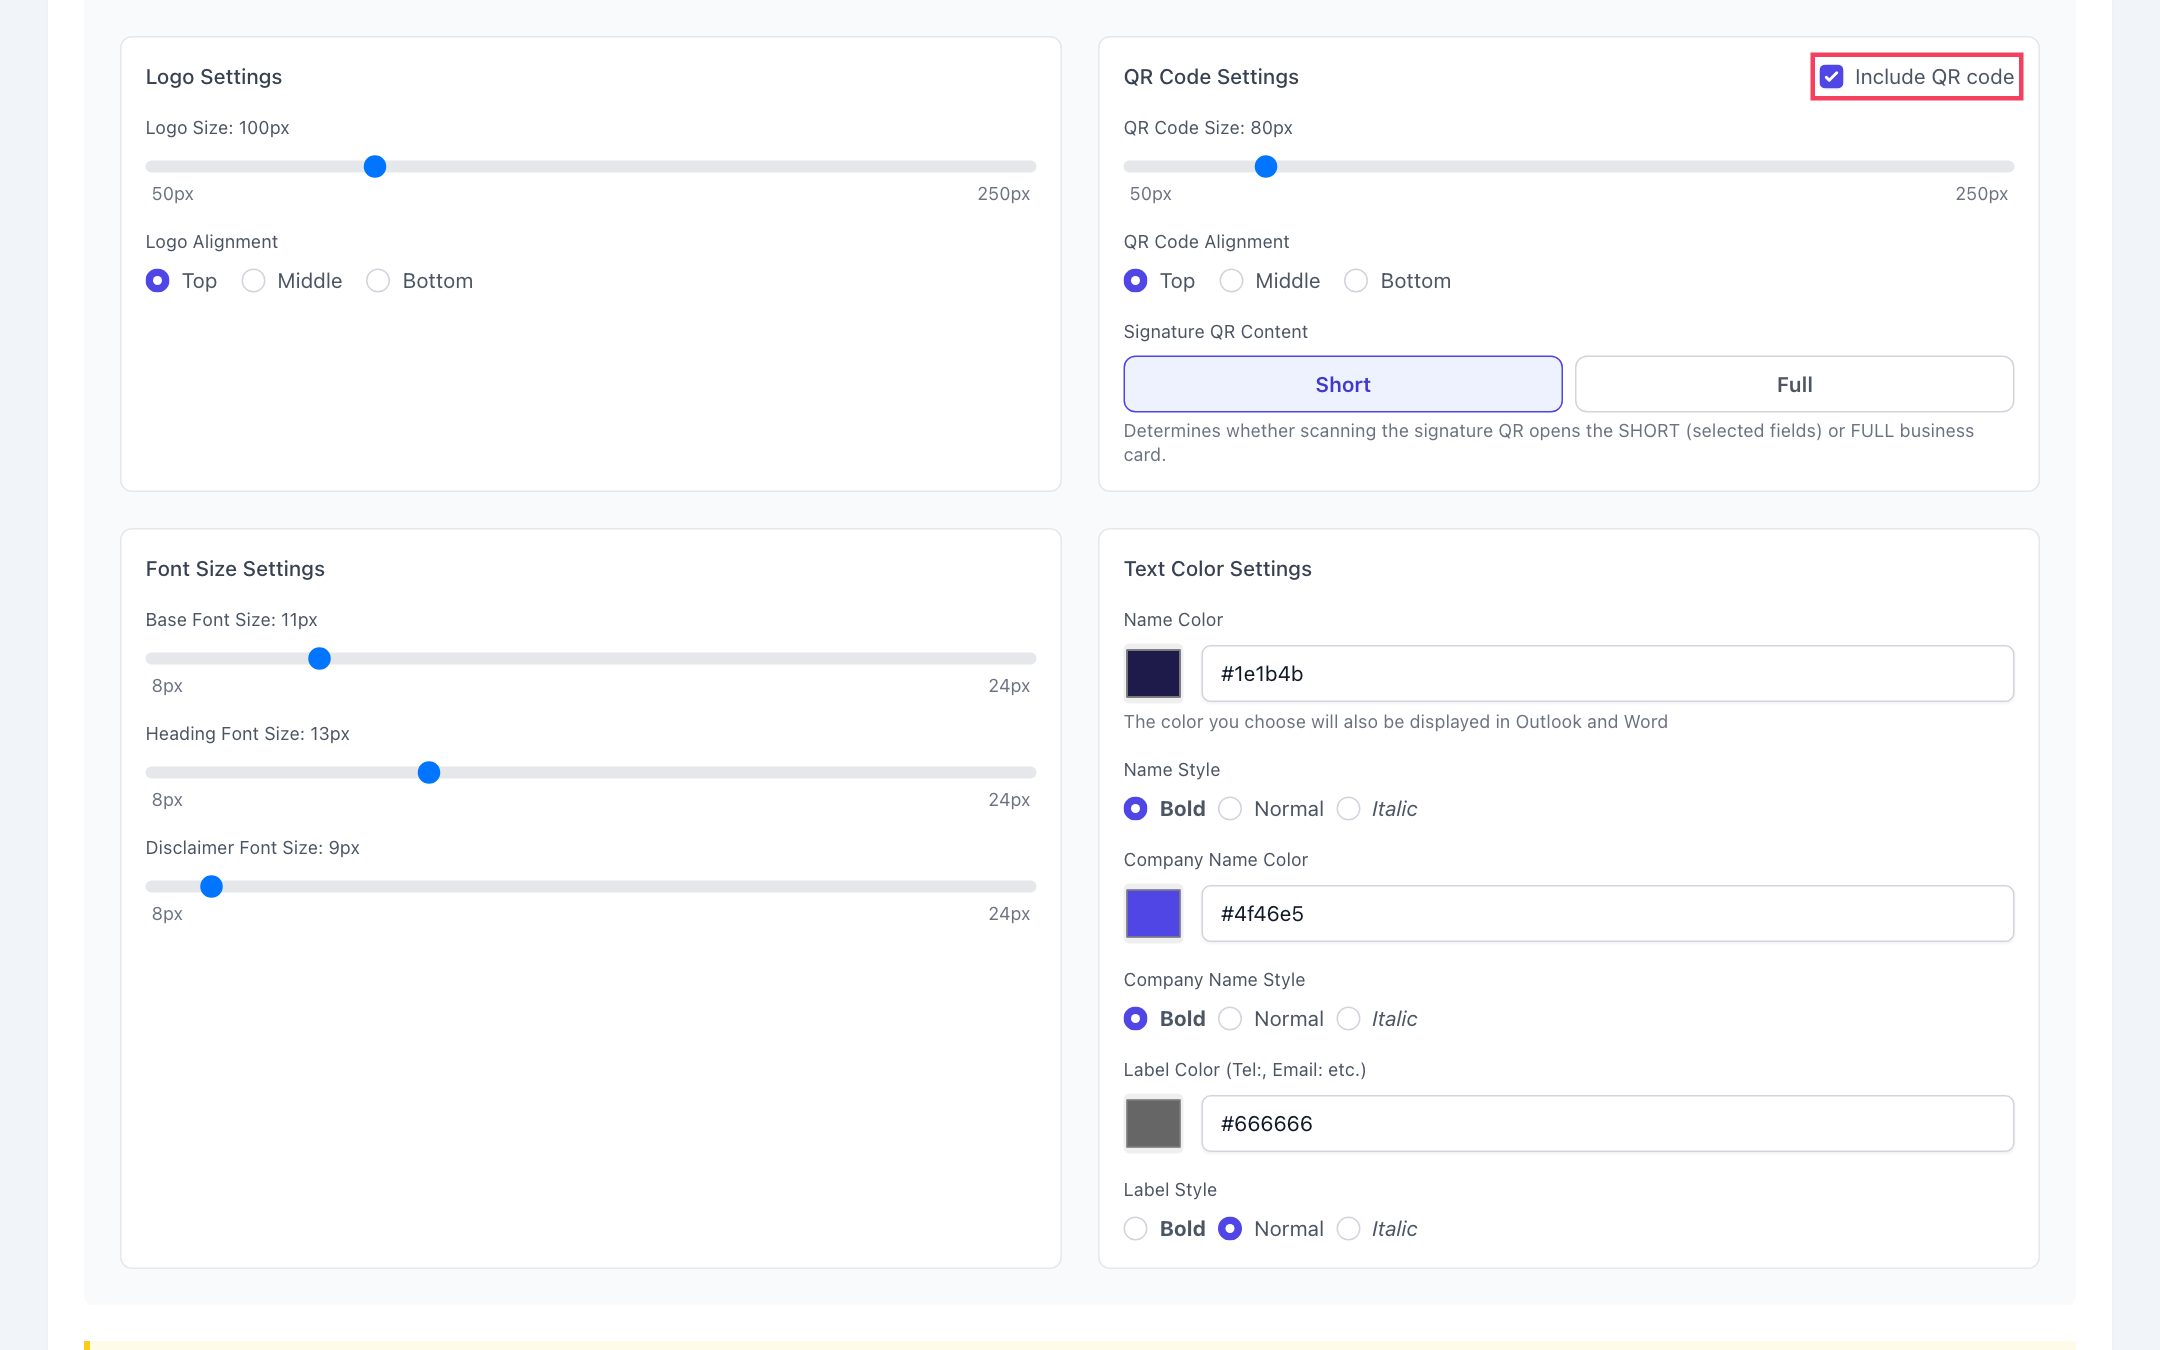This screenshot has width=2160, height=1350.
Task: Click the Base Font Size slider handle
Action: 319,659
